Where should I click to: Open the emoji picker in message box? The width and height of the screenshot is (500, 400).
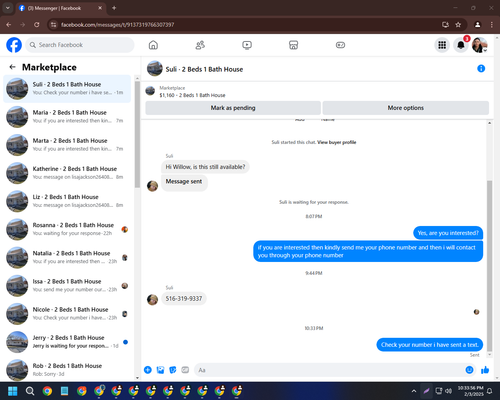(x=469, y=370)
